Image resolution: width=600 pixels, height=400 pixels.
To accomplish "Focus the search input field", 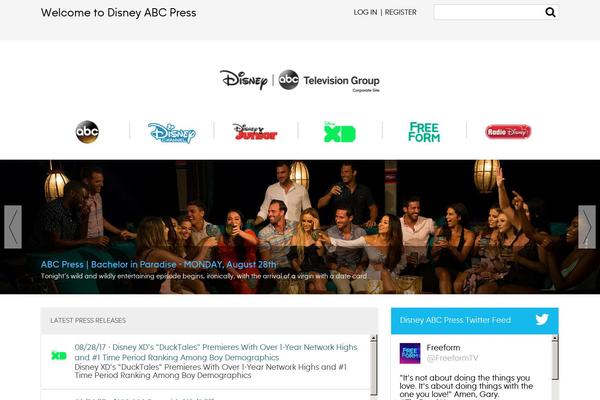I will click(x=489, y=12).
